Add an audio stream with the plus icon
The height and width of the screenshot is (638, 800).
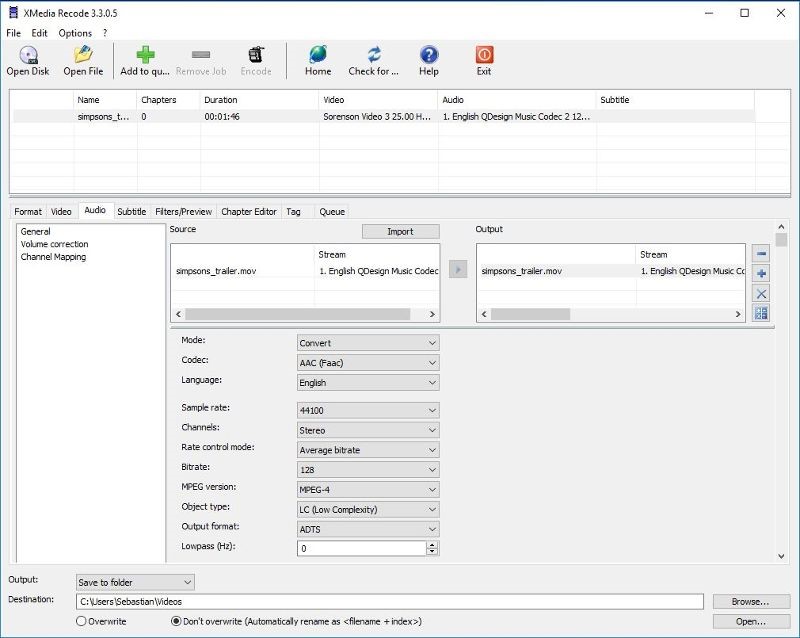click(x=761, y=273)
